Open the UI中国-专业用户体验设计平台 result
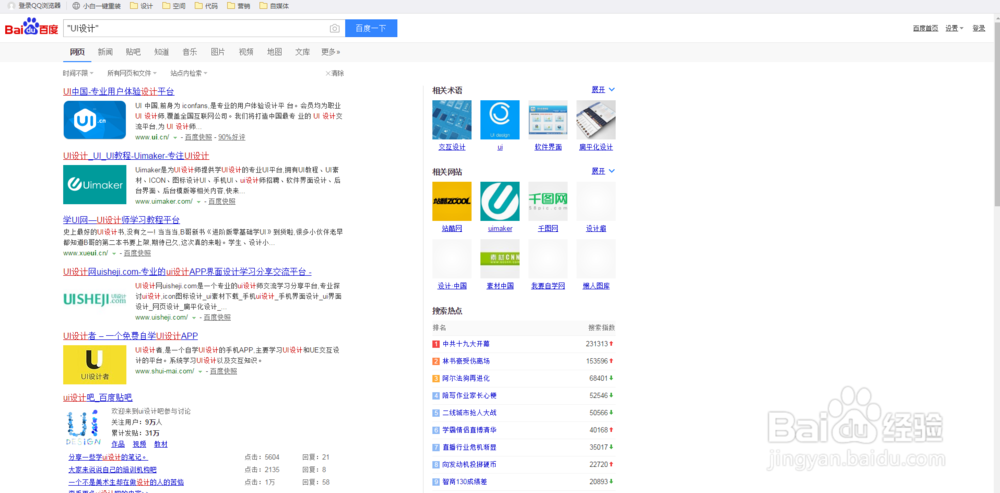This screenshot has height=493, width=1000. pyautogui.click(x=119, y=92)
